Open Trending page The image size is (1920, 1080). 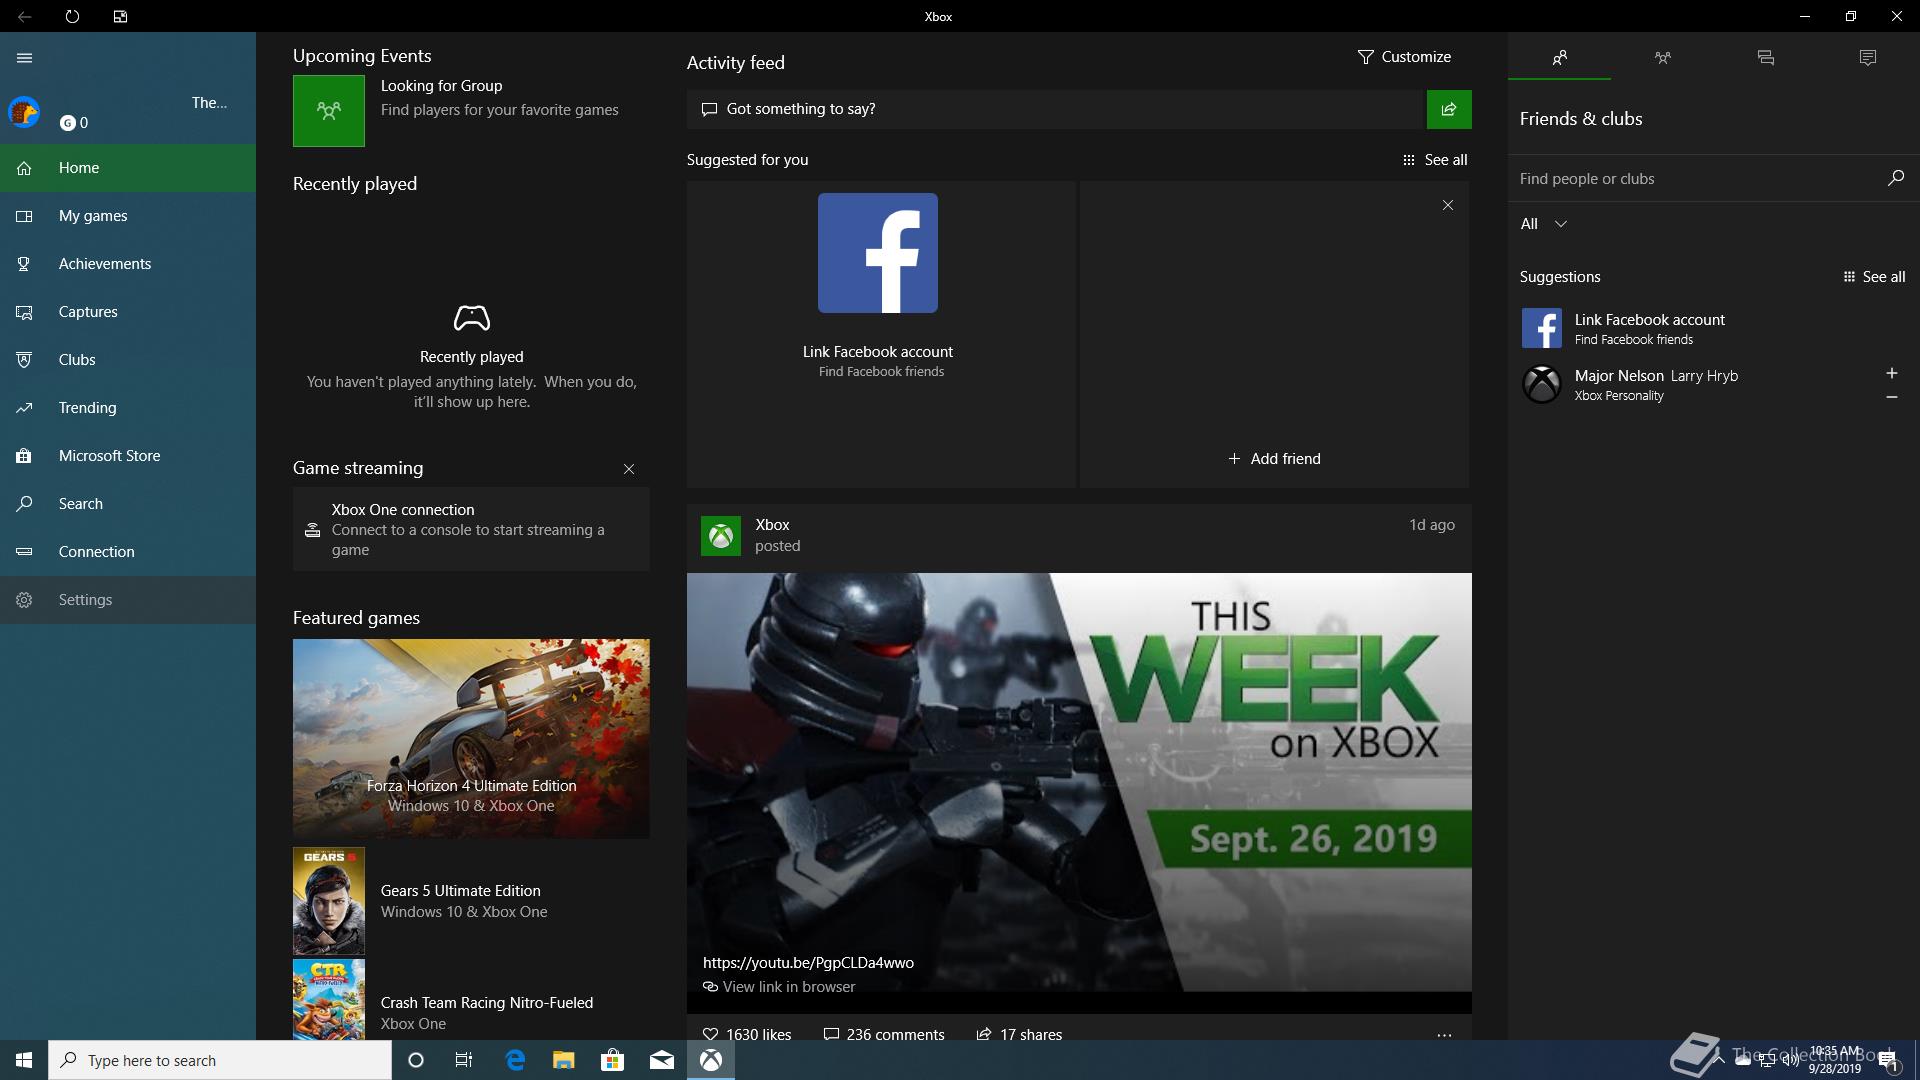(128, 408)
